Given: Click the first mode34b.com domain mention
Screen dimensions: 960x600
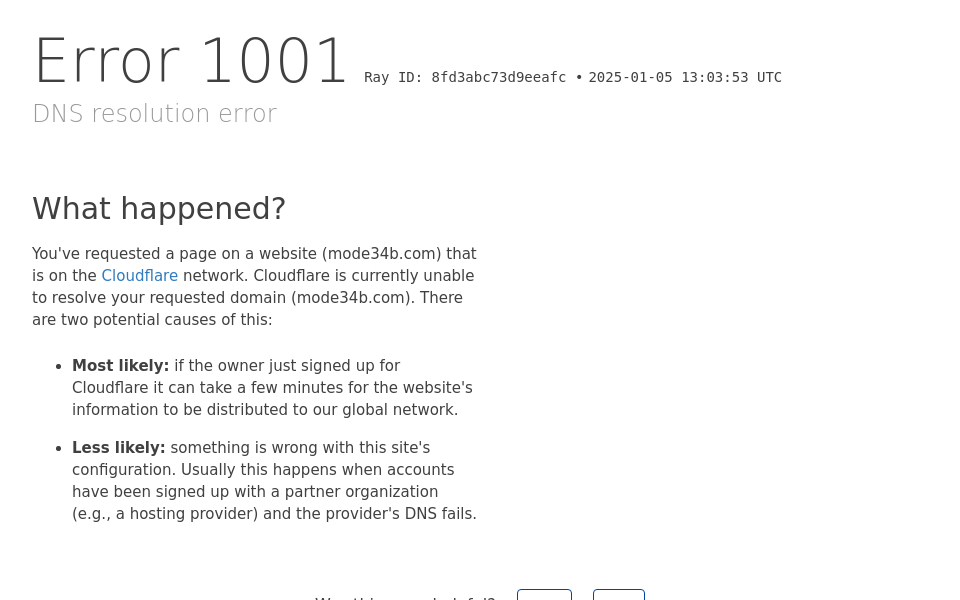Looking at the screenshot, I should point(381,254).
